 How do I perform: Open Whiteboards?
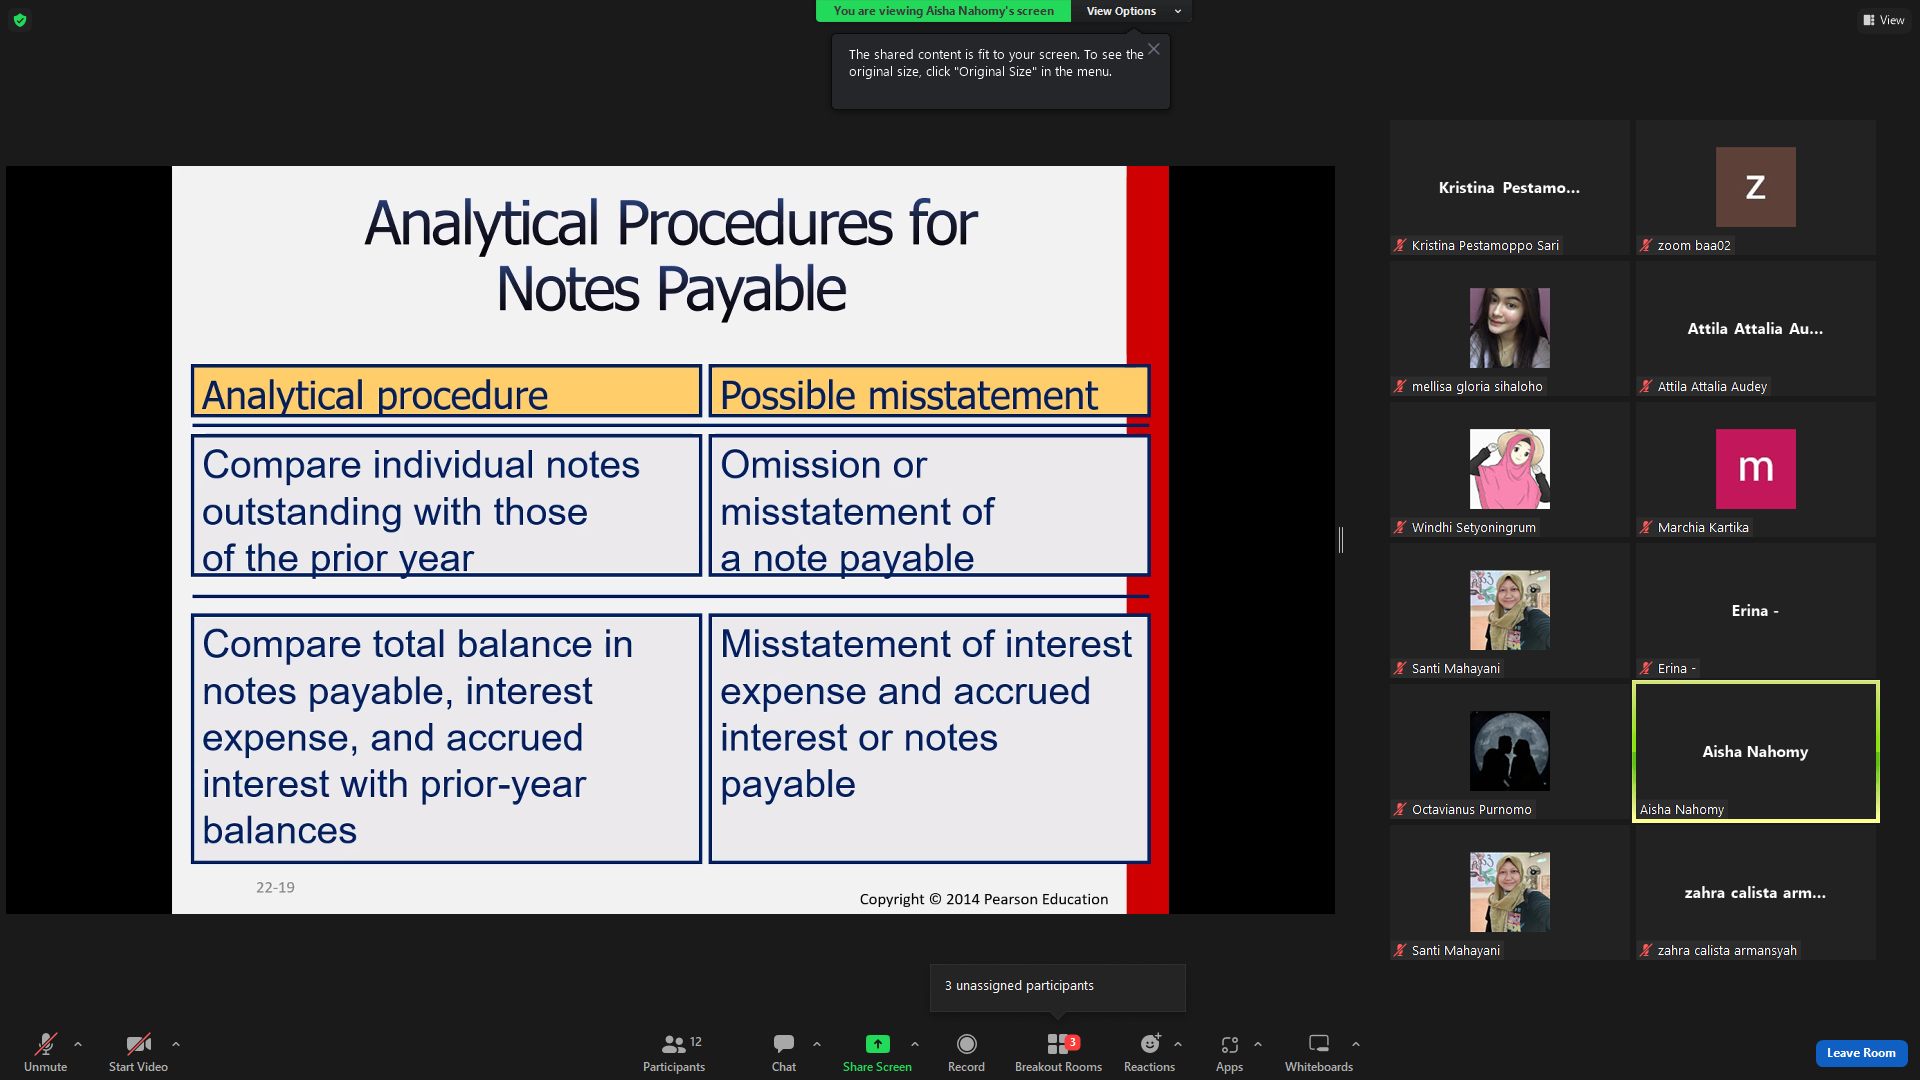[1319, 1052]
